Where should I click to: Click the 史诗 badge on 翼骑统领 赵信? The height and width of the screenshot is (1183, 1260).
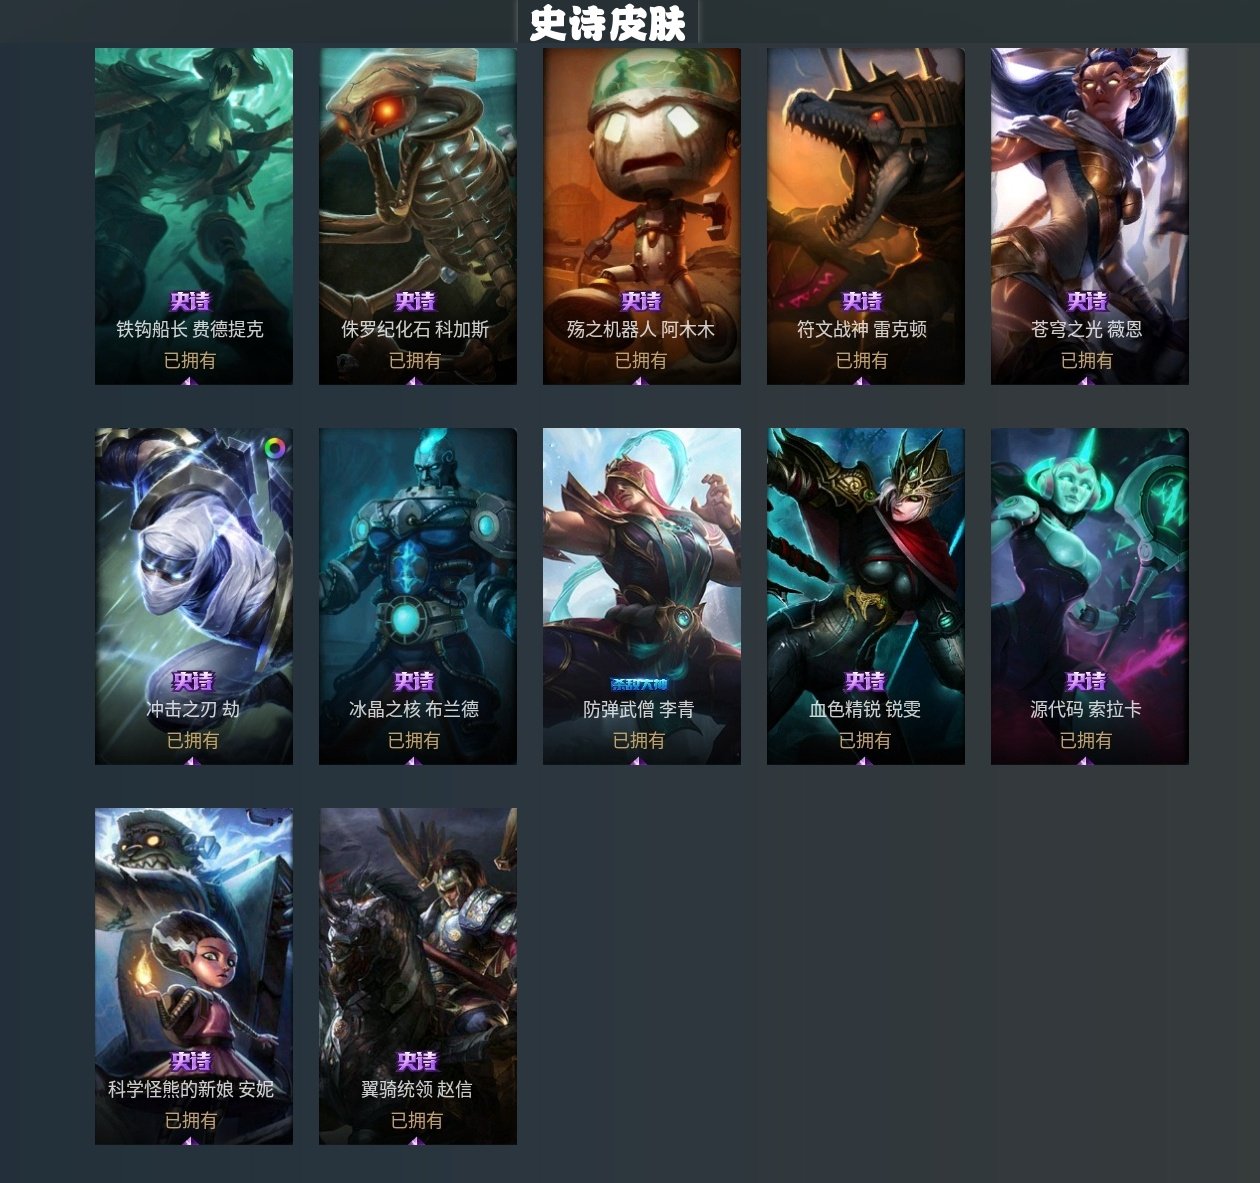click(x=417, y=1061)
